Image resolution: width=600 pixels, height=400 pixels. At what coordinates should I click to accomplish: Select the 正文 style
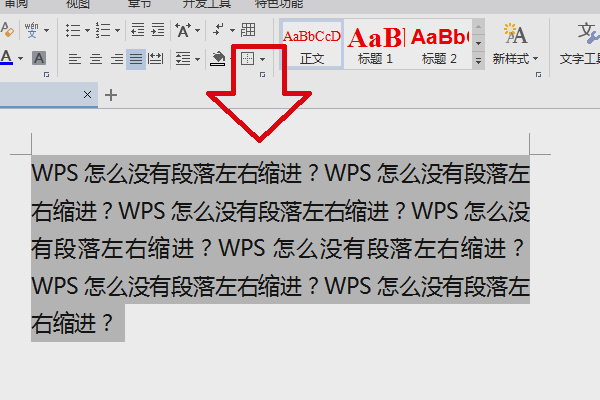312,45
